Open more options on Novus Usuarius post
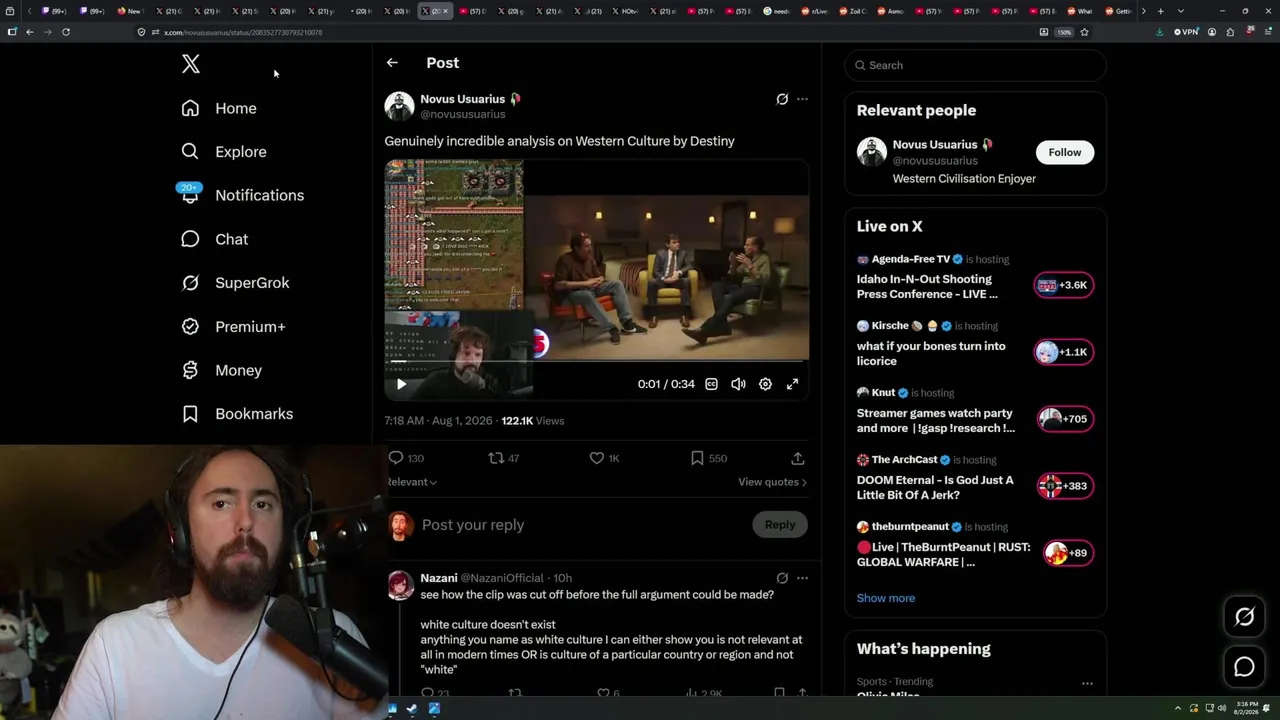This screenshot has width=1280, height=720. 802,99
